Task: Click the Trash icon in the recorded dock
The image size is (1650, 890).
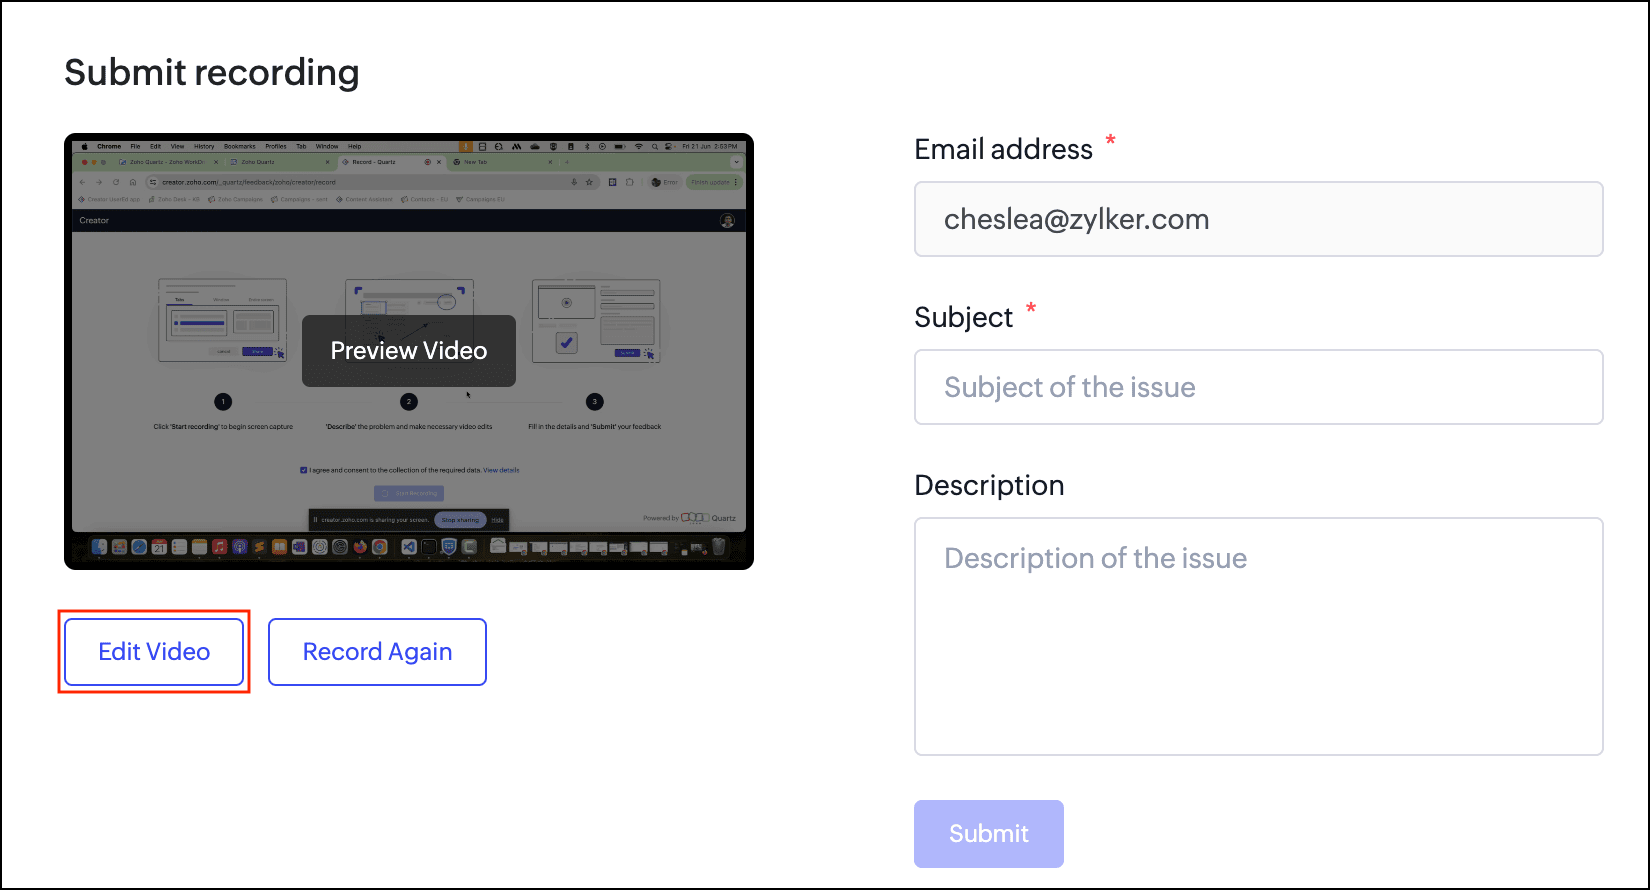Action: (x=718, y=547)
